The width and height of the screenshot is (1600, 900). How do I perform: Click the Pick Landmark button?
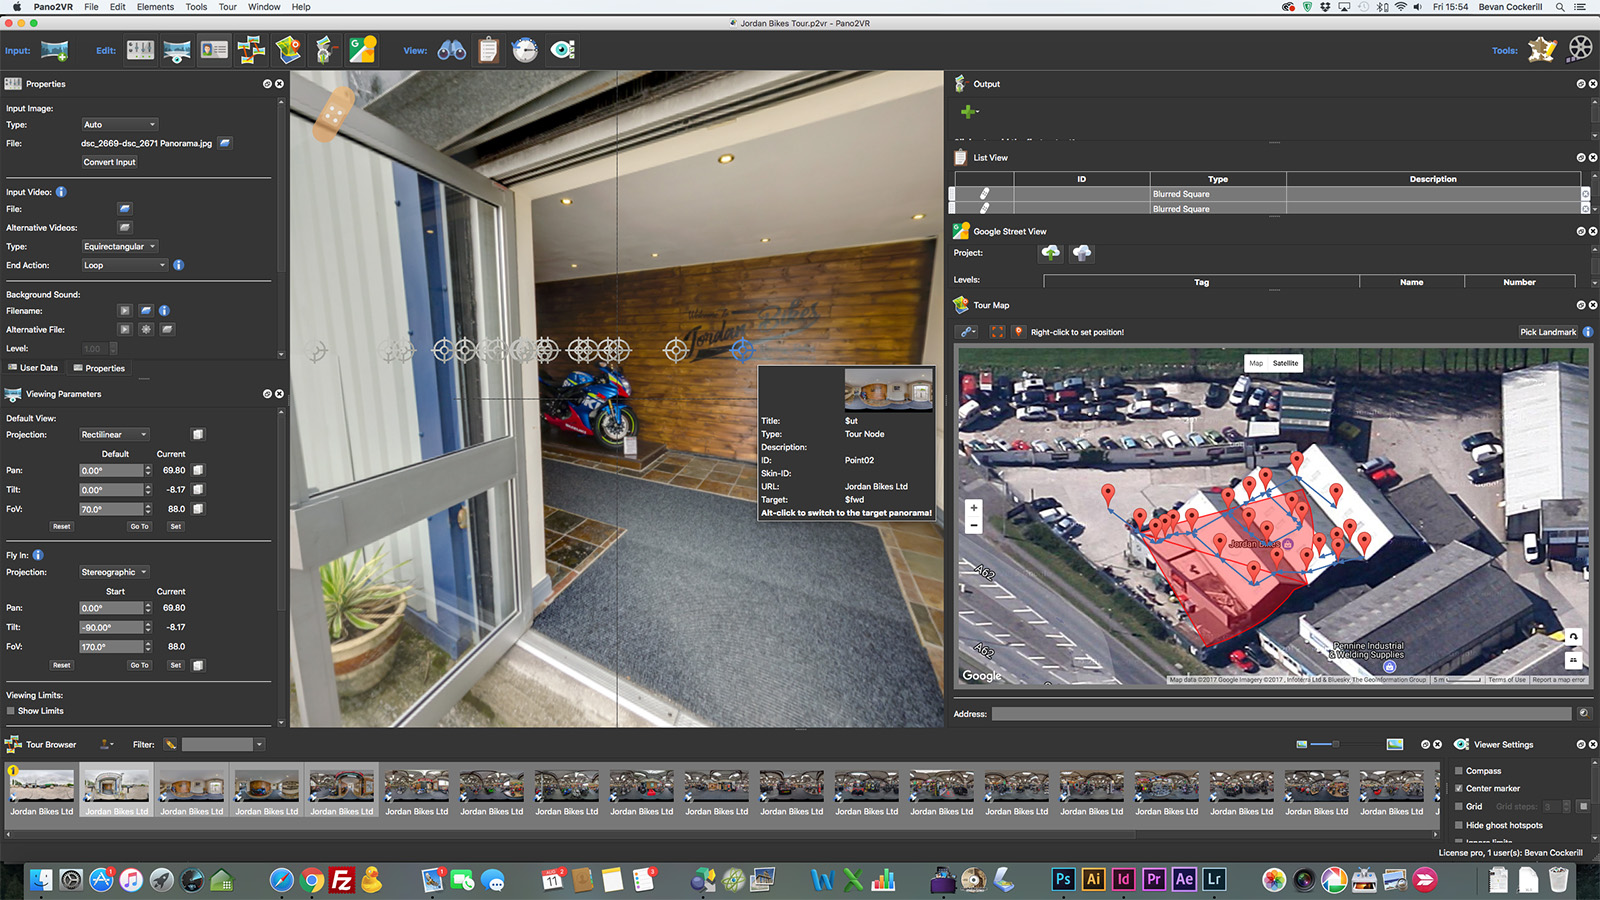pyautogui.click(x=1548, y=332)
